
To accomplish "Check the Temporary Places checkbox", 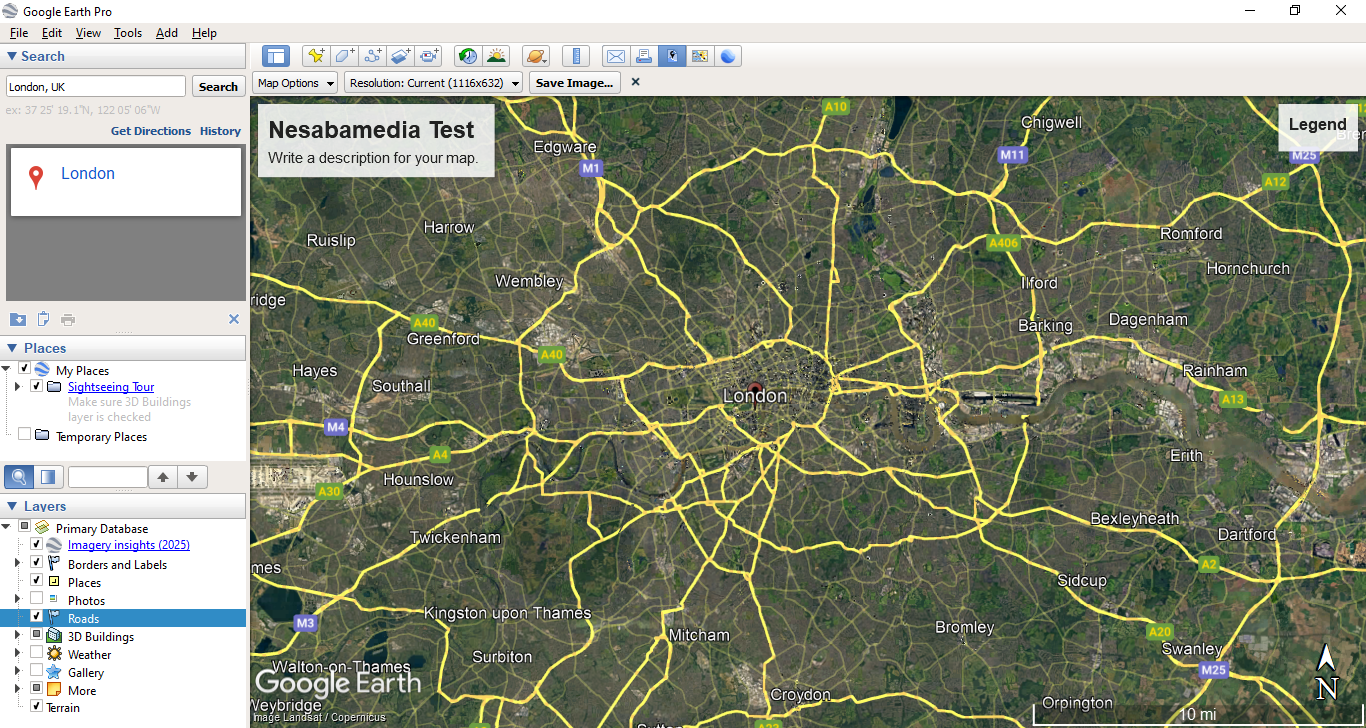I will point(24,435).
